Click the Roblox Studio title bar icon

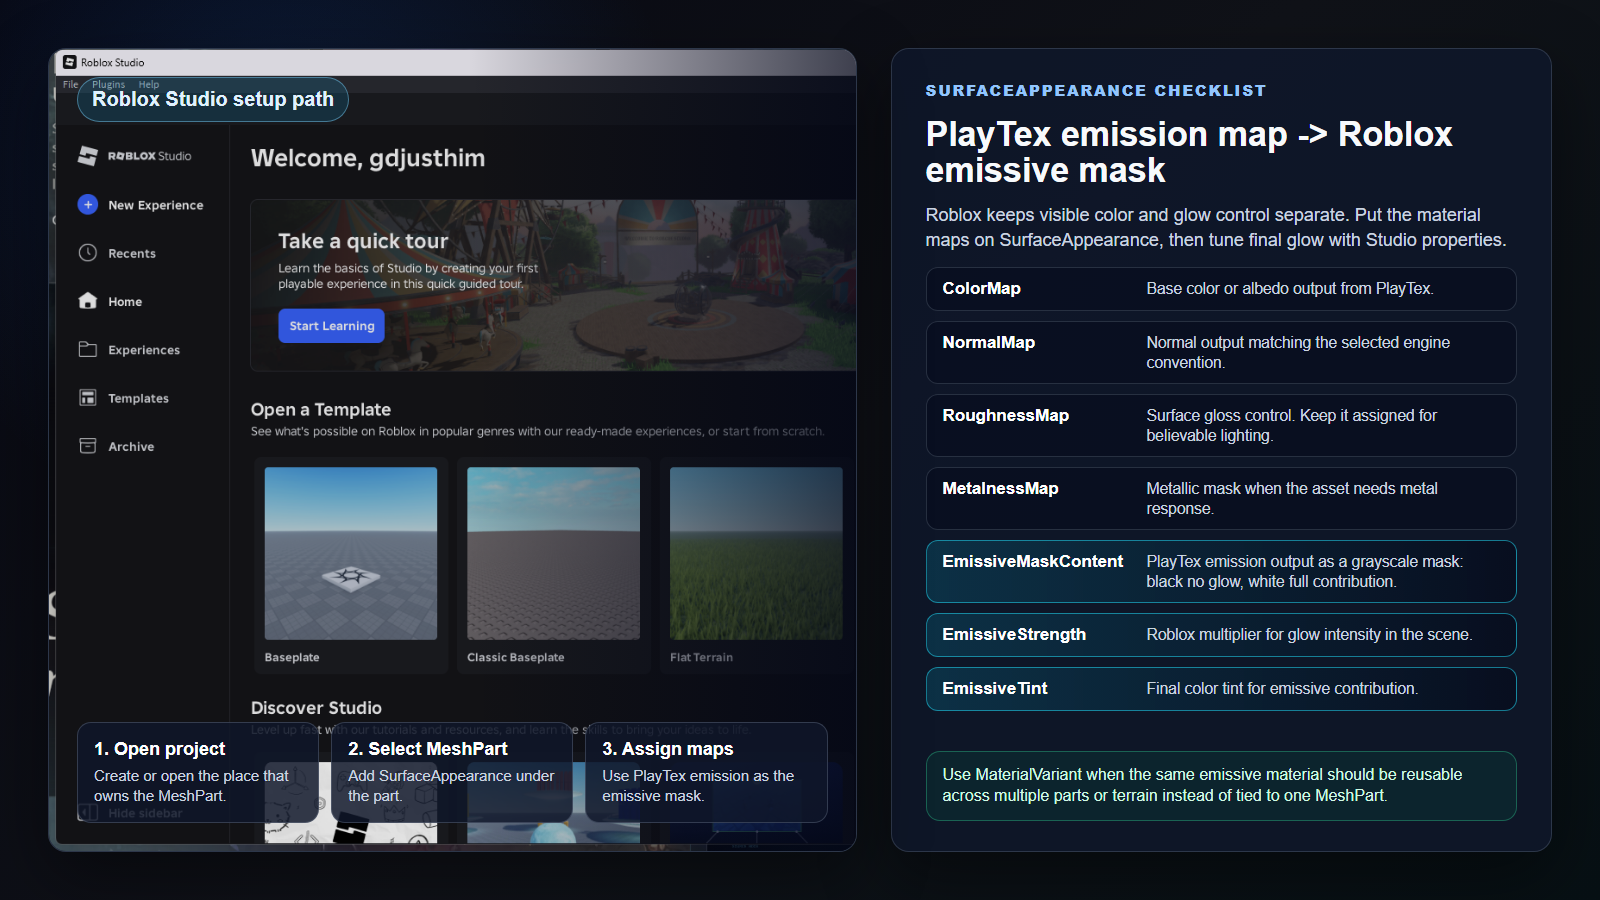pyautogui.click(x=70, y=62)
